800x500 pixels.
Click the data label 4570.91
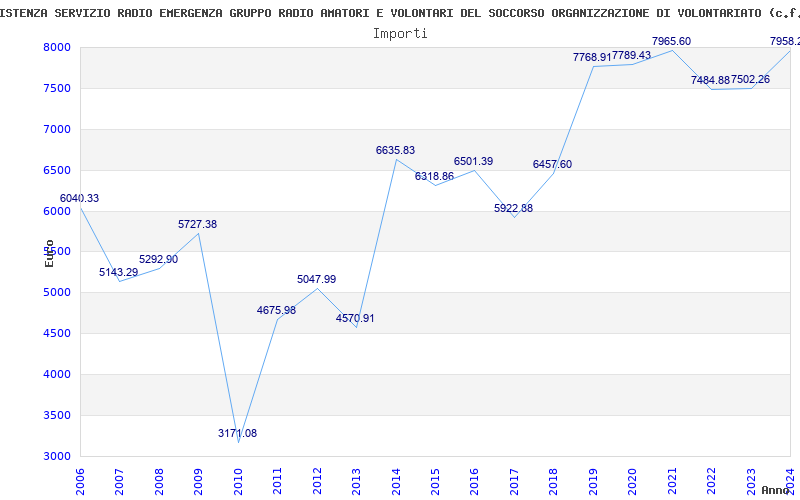point(355,318)
